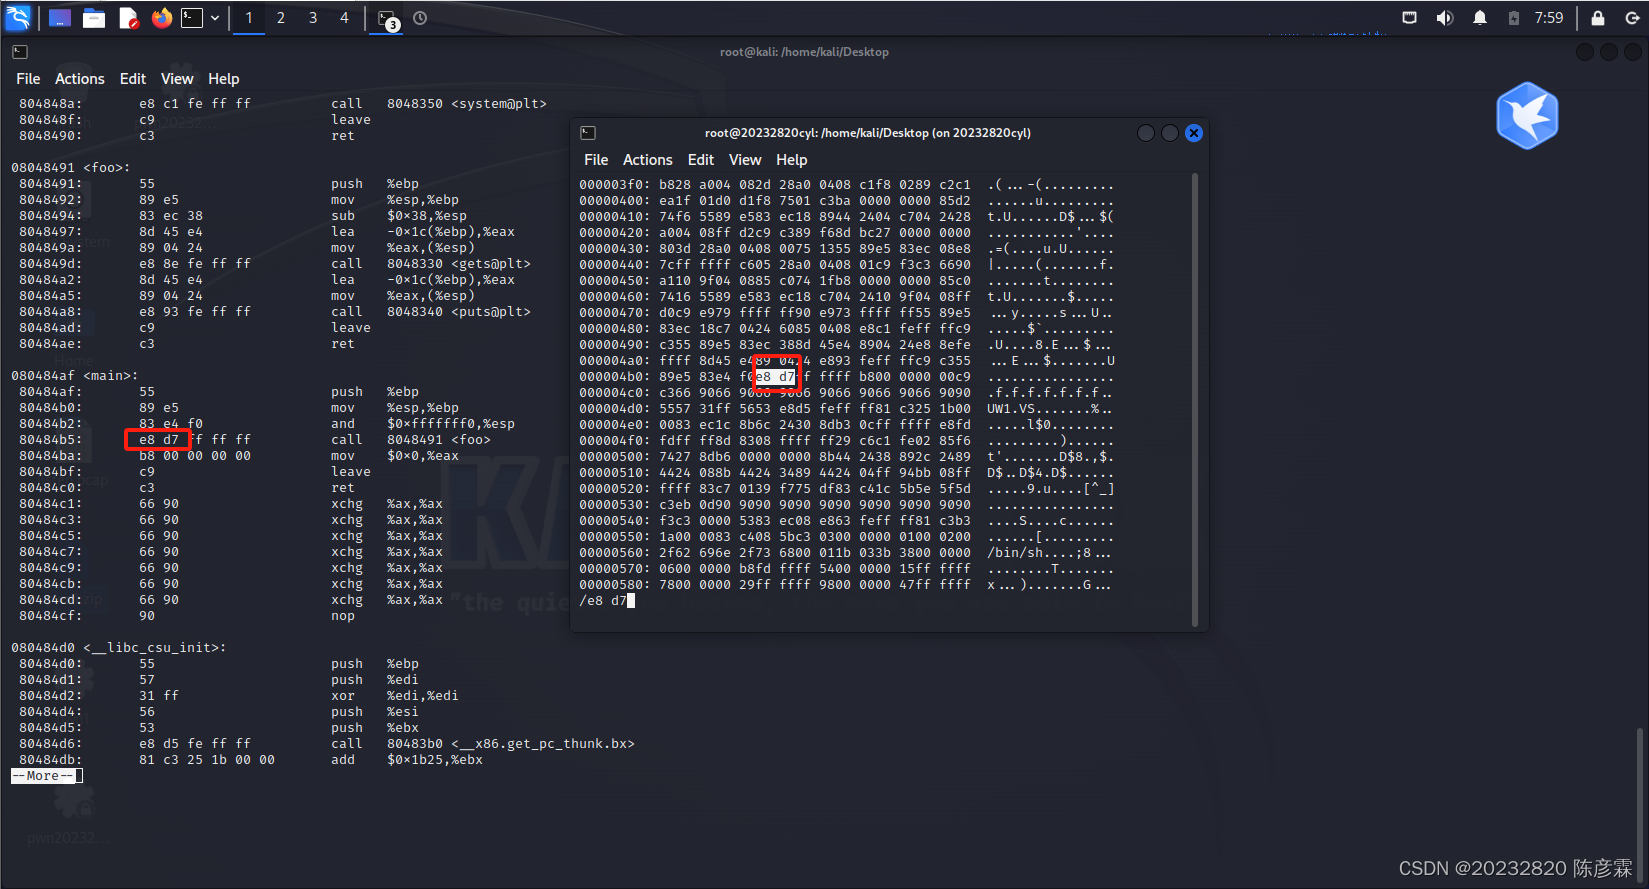Open Actions menu in main terminal
The image size is (1649, 889).
[x=80, y=79]
